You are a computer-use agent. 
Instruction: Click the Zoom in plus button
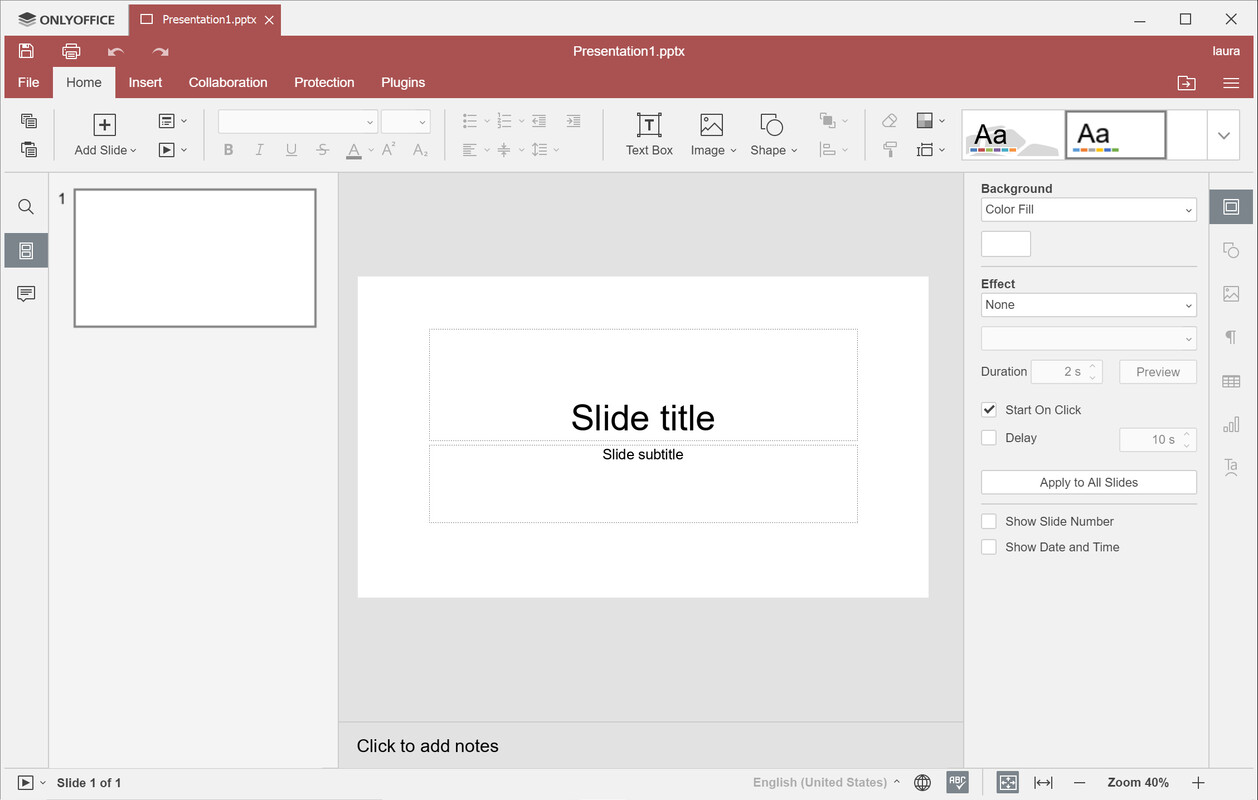[1198, 782]
